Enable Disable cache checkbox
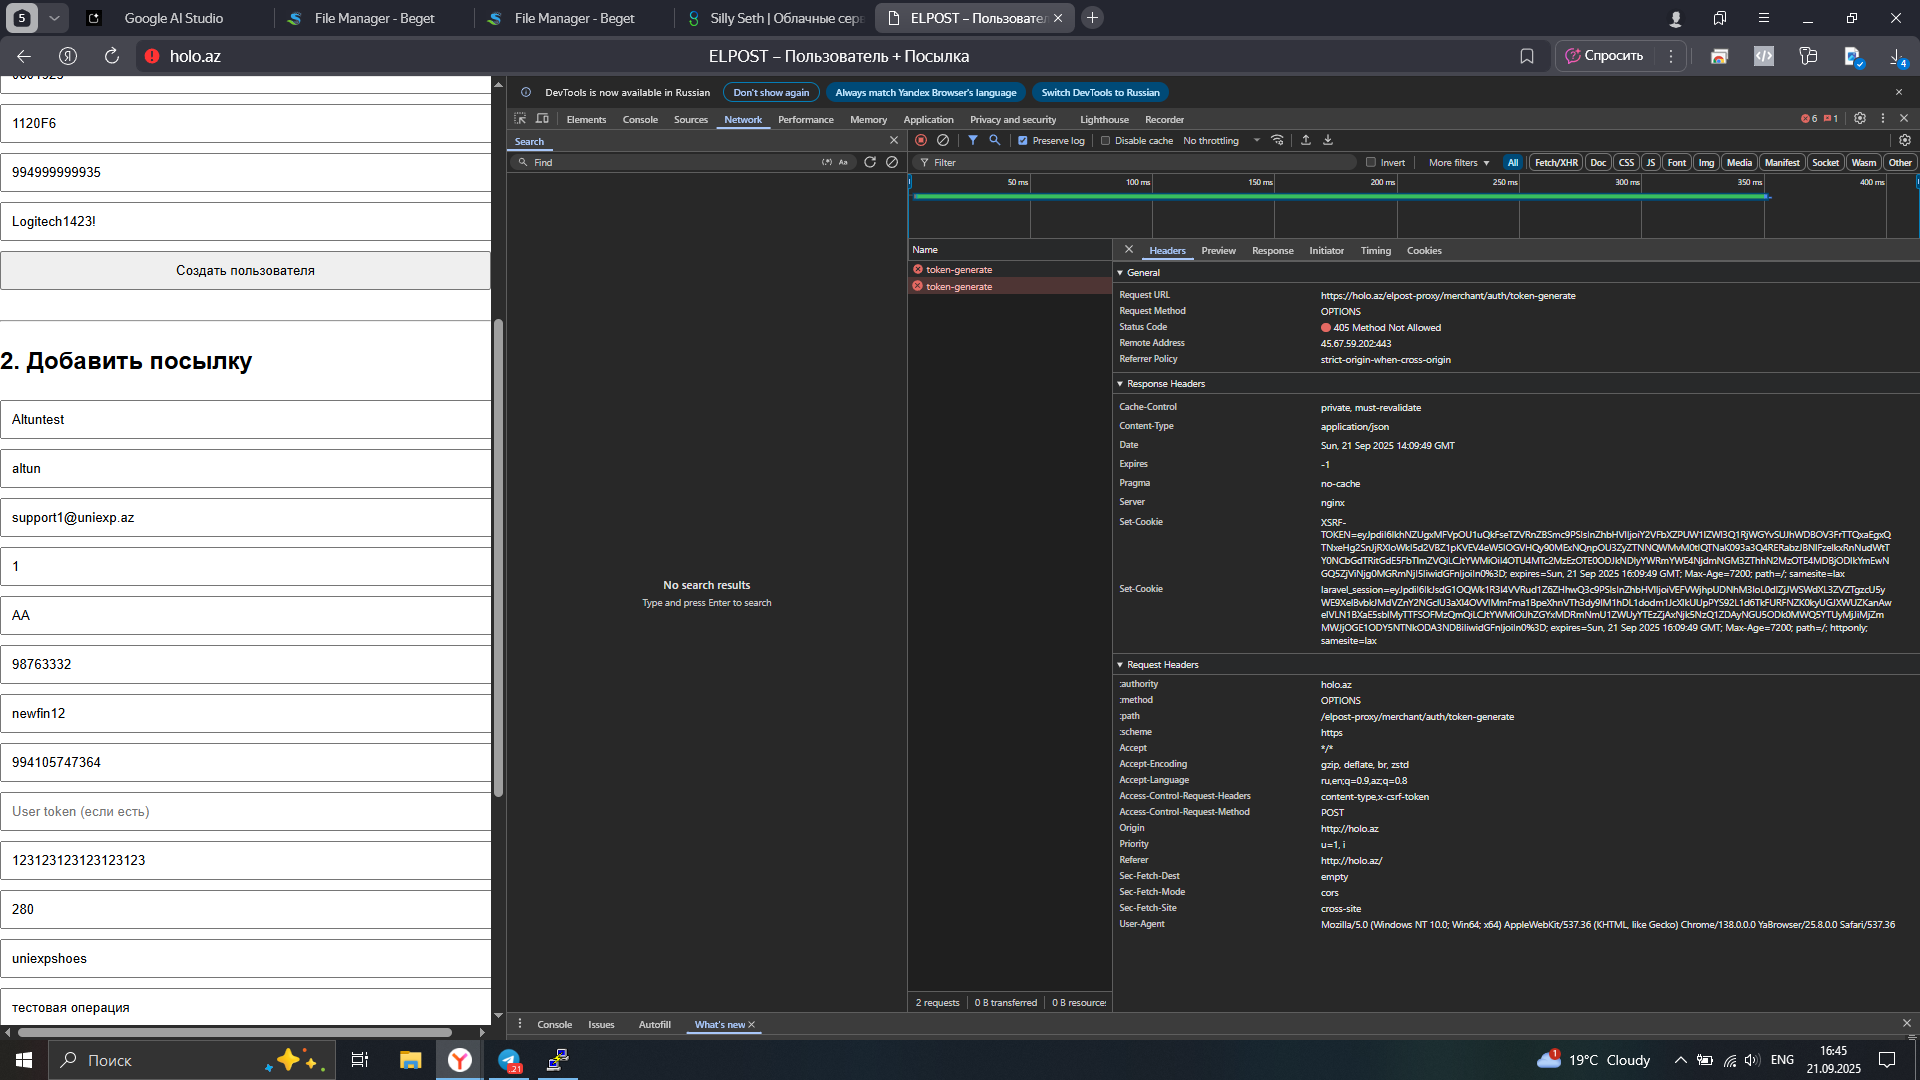The image size is (1920, 1080). click(x=1106, y=141)
